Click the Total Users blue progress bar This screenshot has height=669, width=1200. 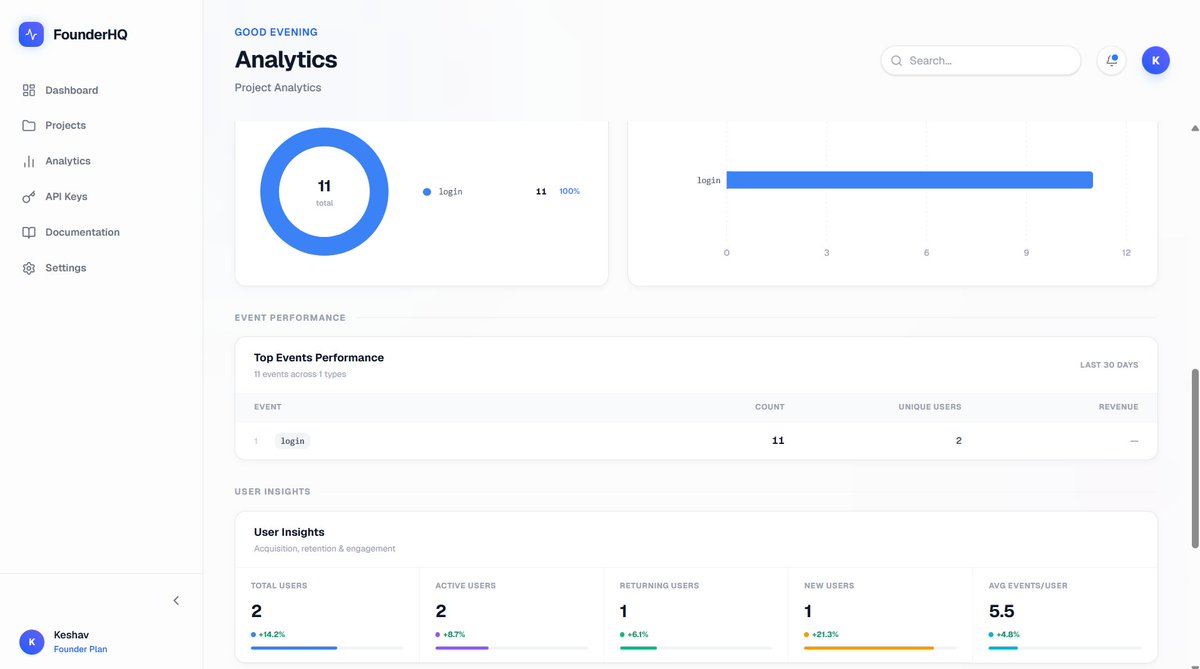point(294,648)
